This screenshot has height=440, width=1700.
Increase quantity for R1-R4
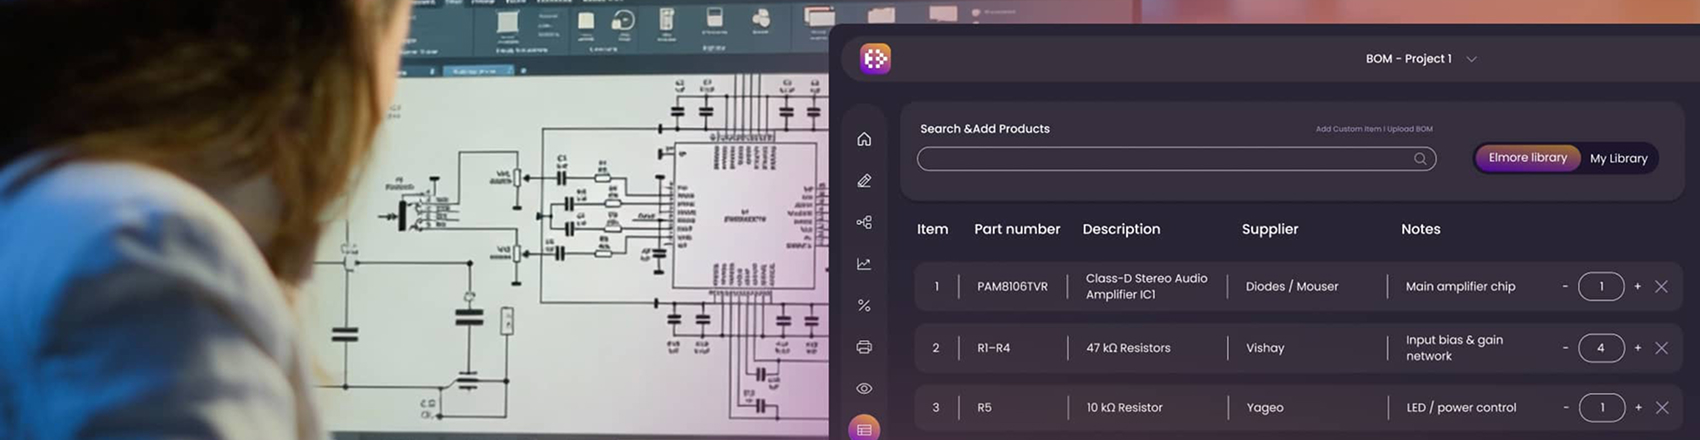click(x=1637, y=348)
